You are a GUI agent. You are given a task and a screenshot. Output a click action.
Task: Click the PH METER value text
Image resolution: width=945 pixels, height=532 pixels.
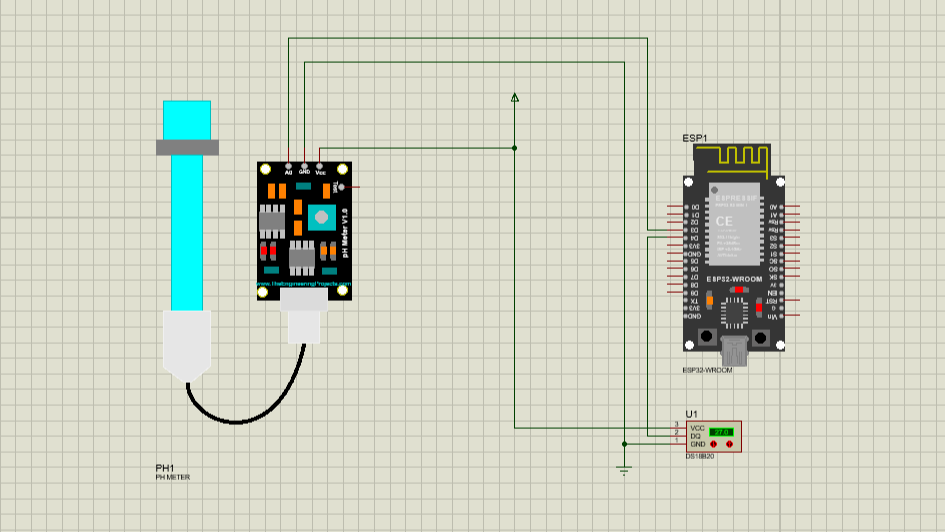[x=173, y=477]
